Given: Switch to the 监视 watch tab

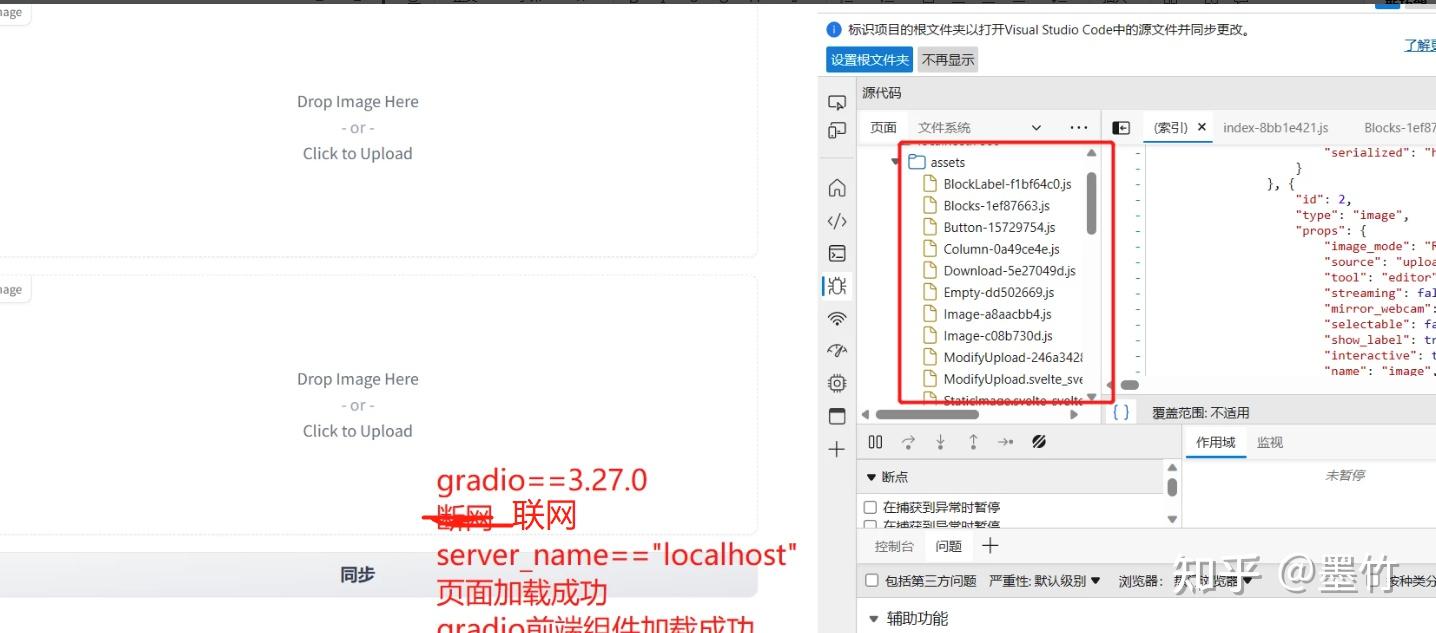Looking at the screenshot, I should (x=1269, y=441).
